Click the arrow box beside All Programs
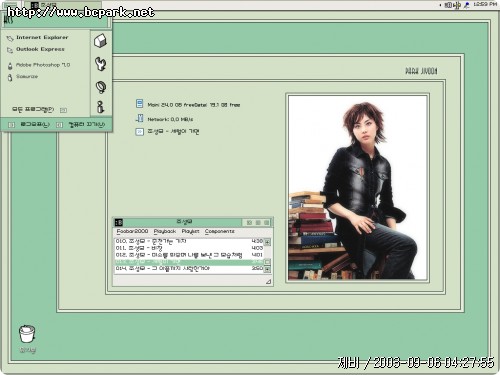This screenshot has width=500, height=375. pyautogui.click(x=63, y=110)
